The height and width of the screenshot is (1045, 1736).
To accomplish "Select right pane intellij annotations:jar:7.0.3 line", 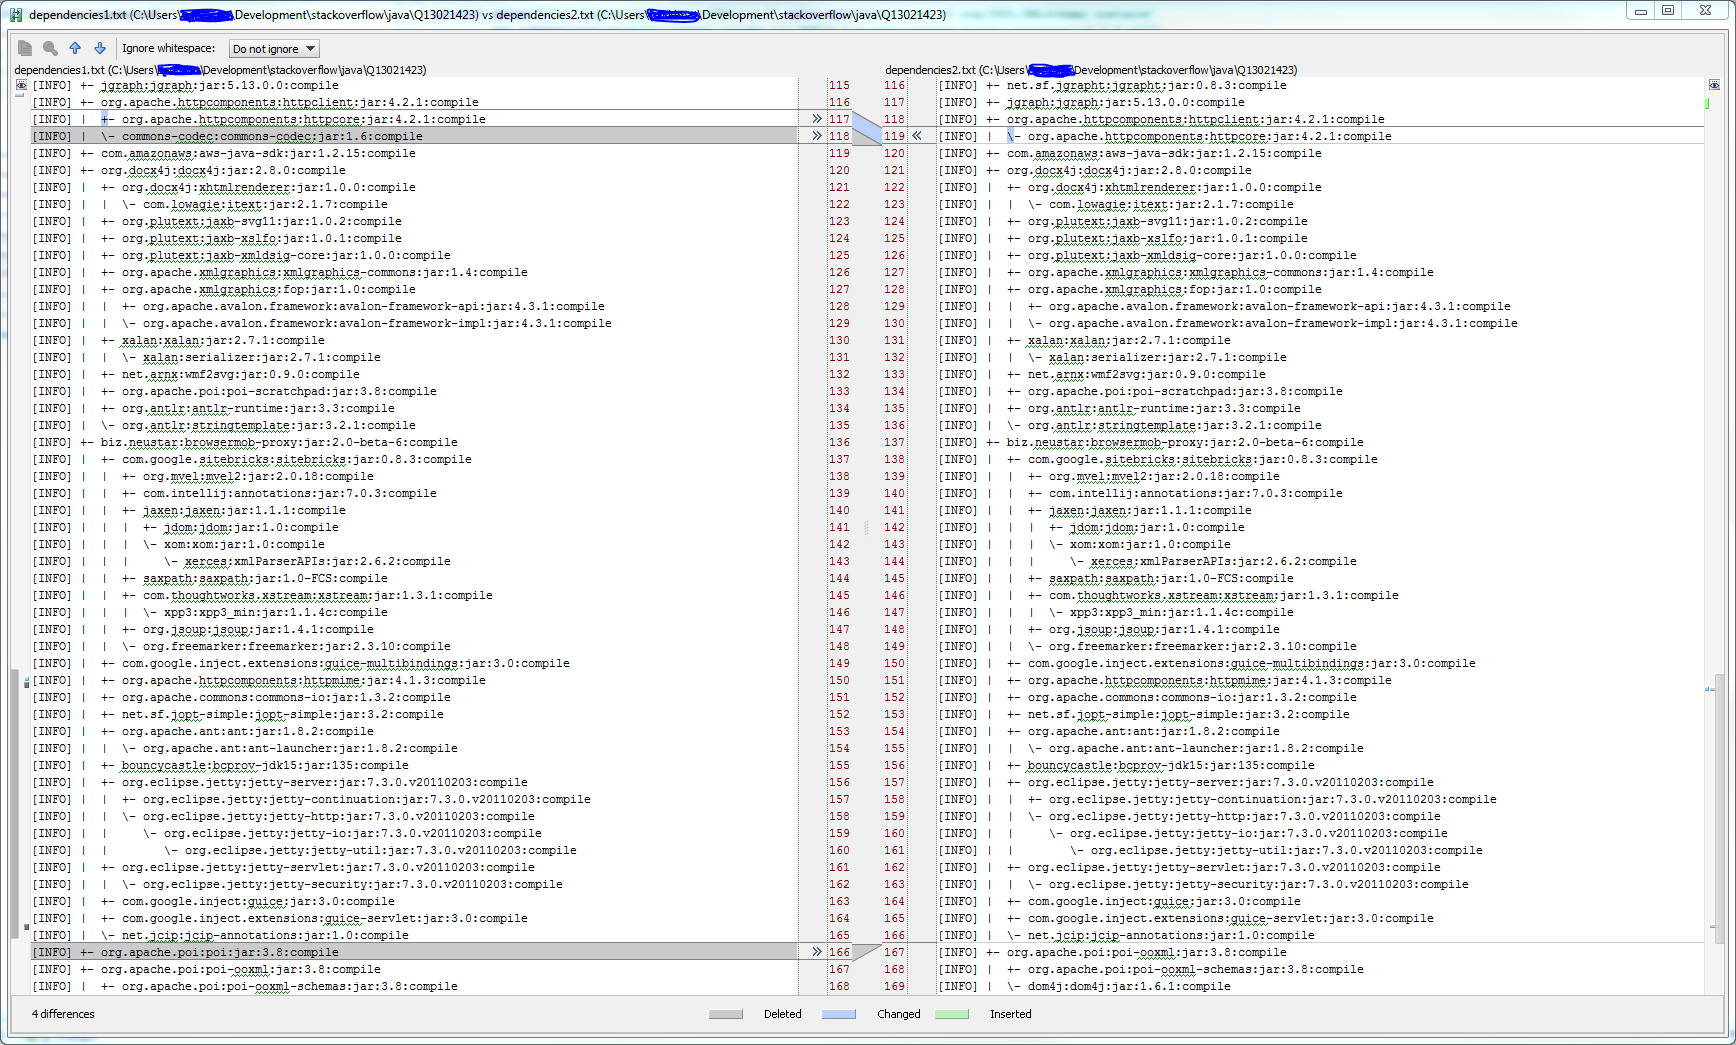I will click(1320, 493).
